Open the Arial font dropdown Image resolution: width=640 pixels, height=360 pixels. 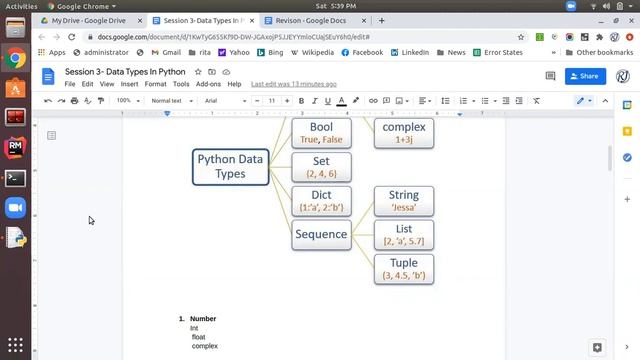click(x=225, y=101)
